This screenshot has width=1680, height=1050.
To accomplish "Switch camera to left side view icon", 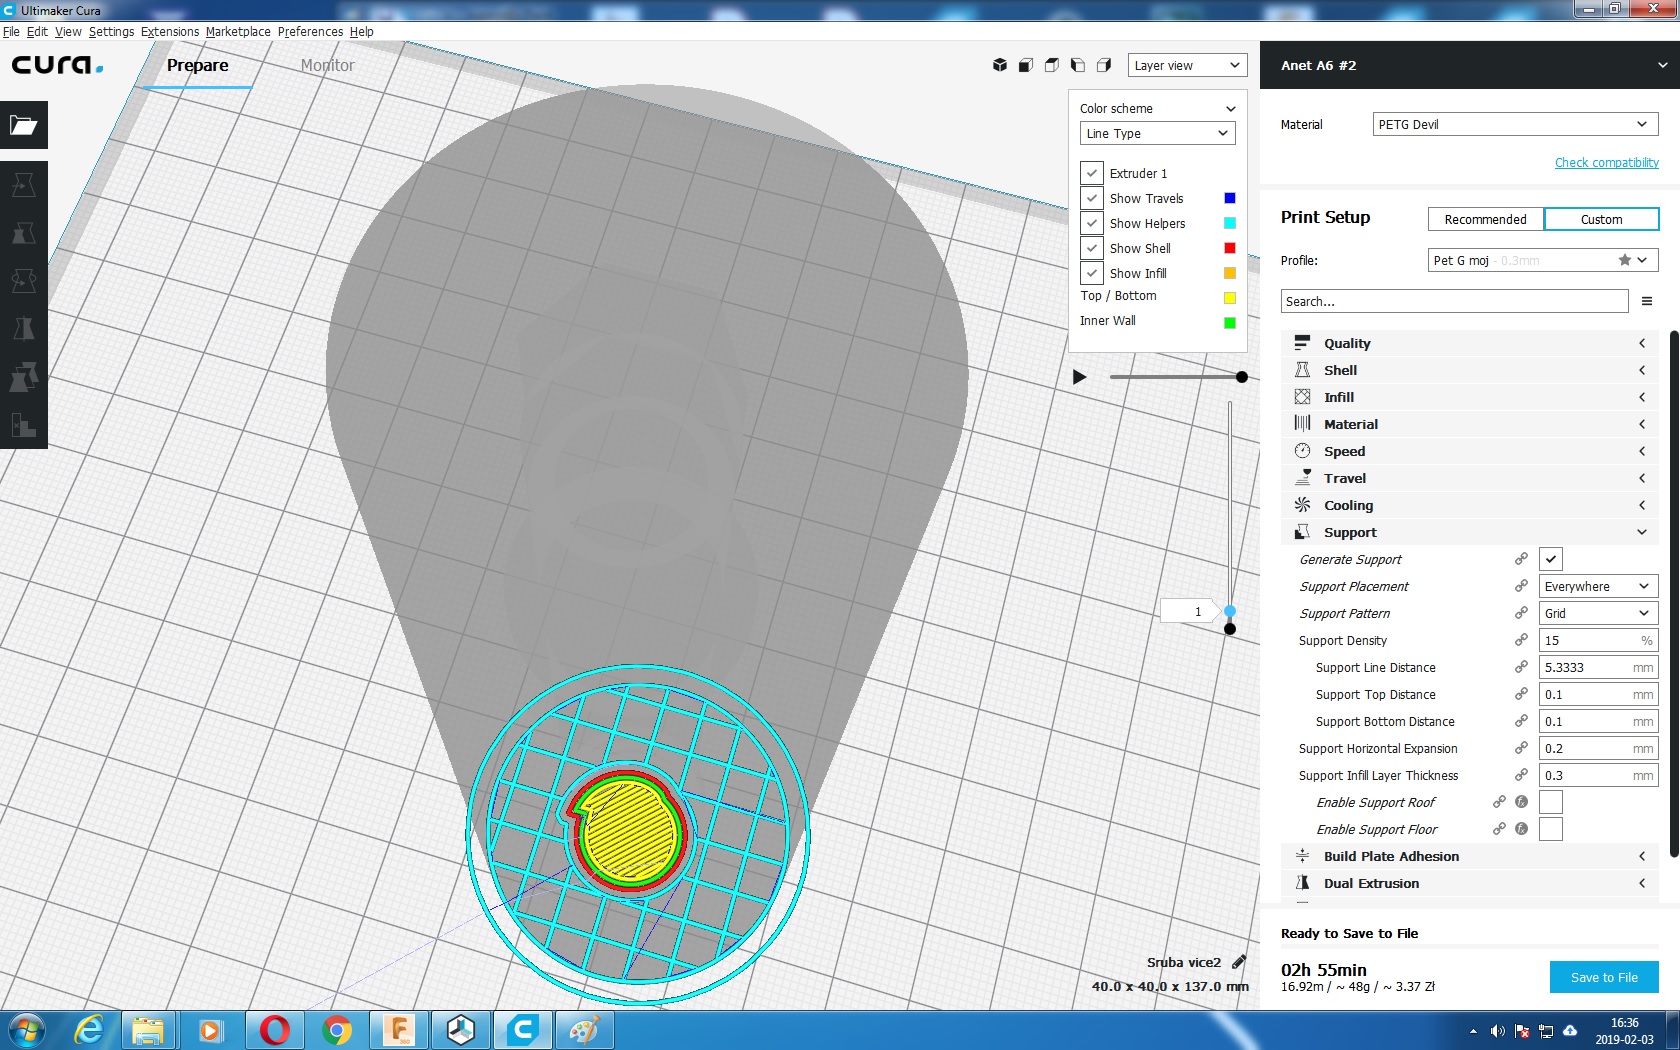I will click(x=1077, y=65).
